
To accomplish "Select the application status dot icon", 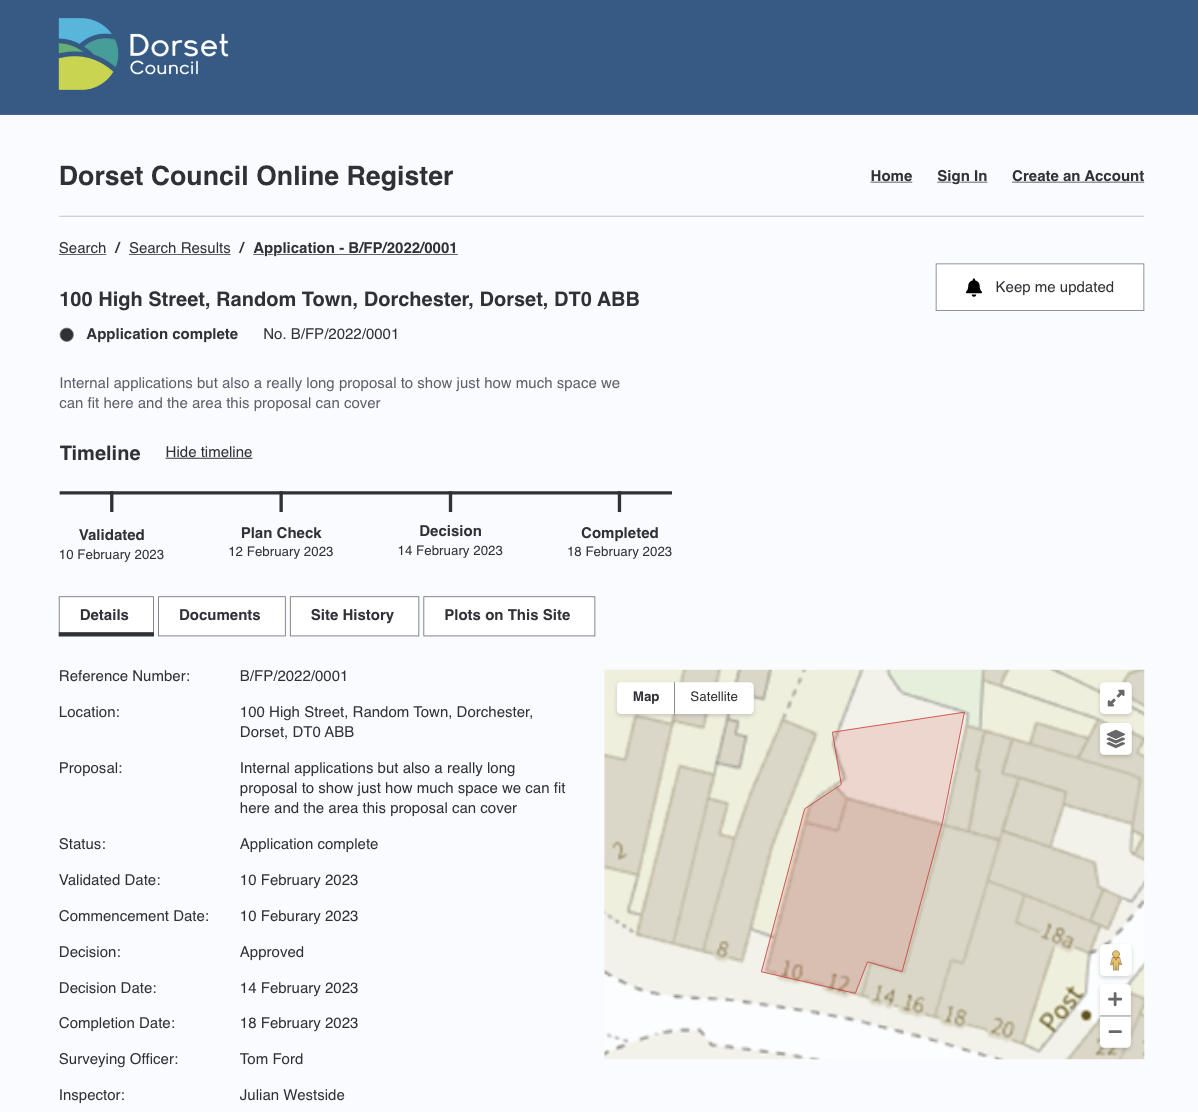I will coord(66,334).
